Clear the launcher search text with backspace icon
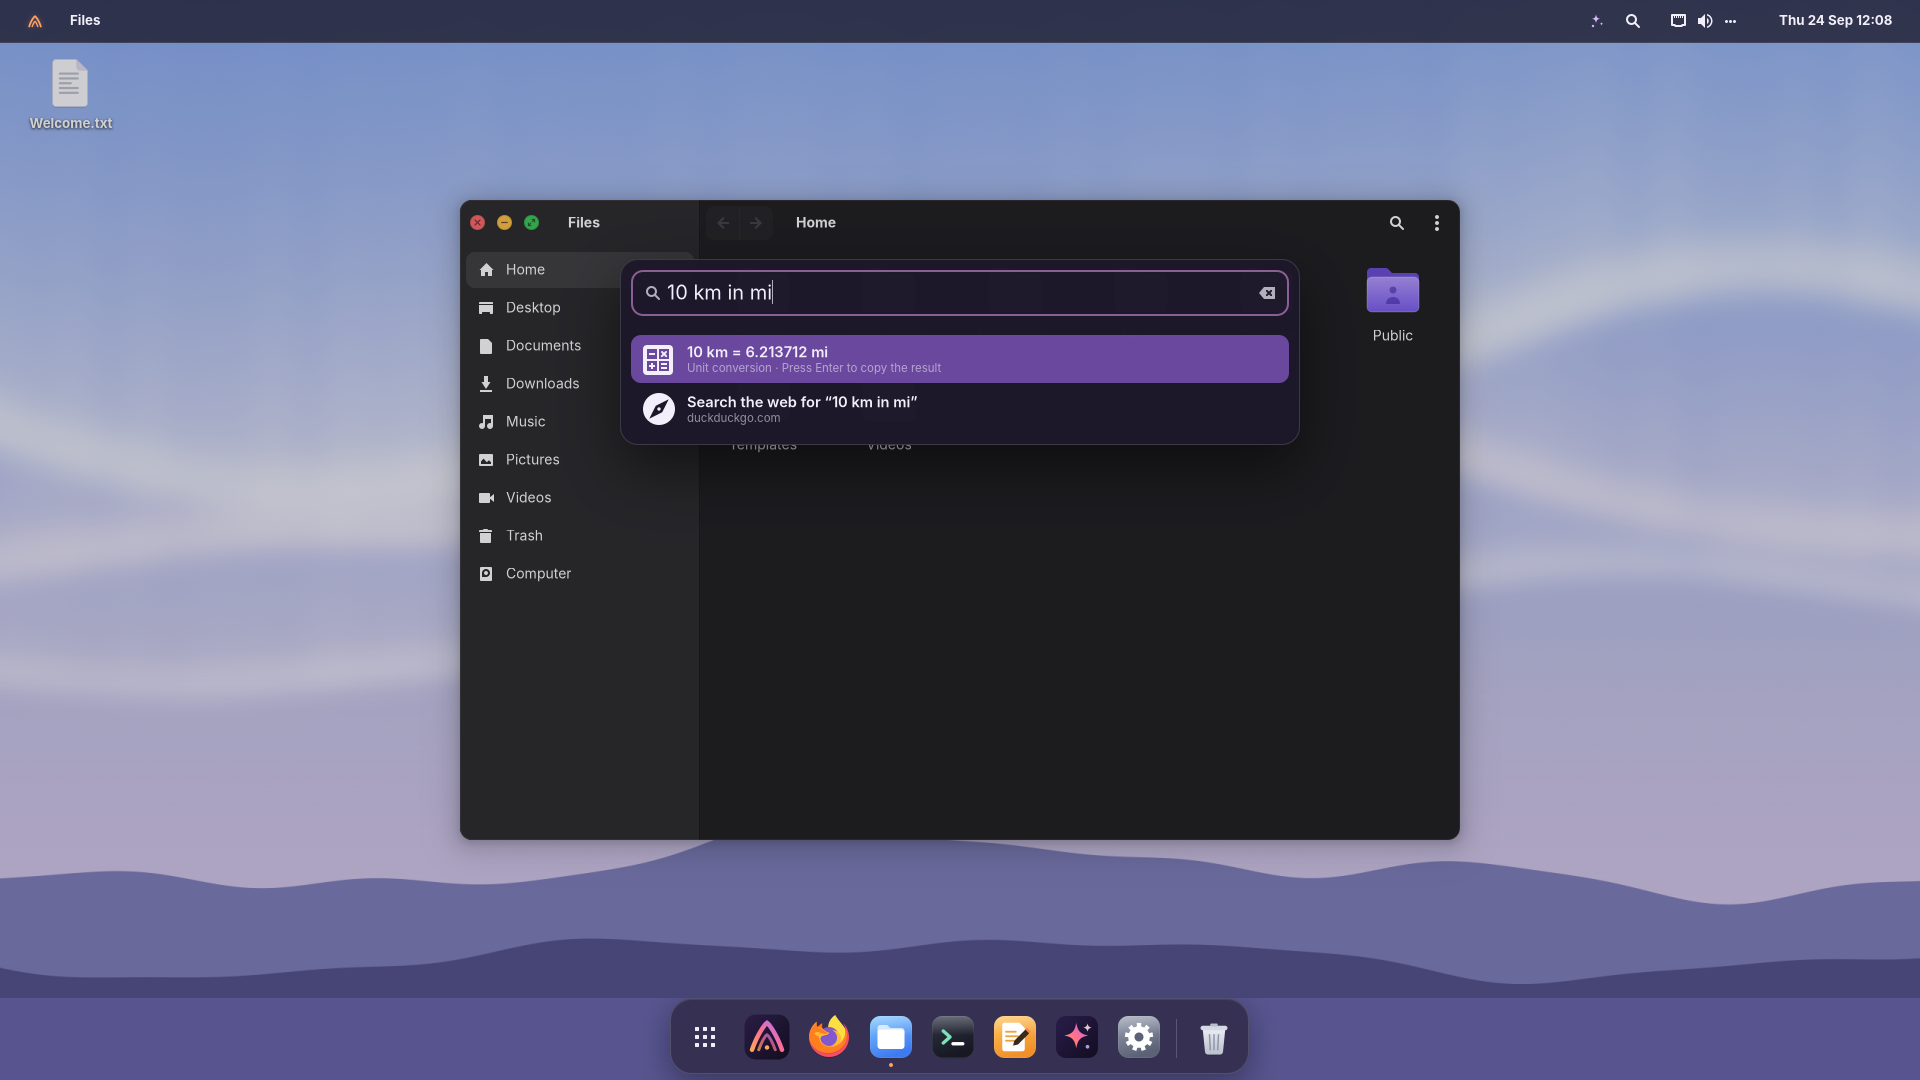Image resolution: width=1920 pixels, height=1080 pixels. 1267,293
